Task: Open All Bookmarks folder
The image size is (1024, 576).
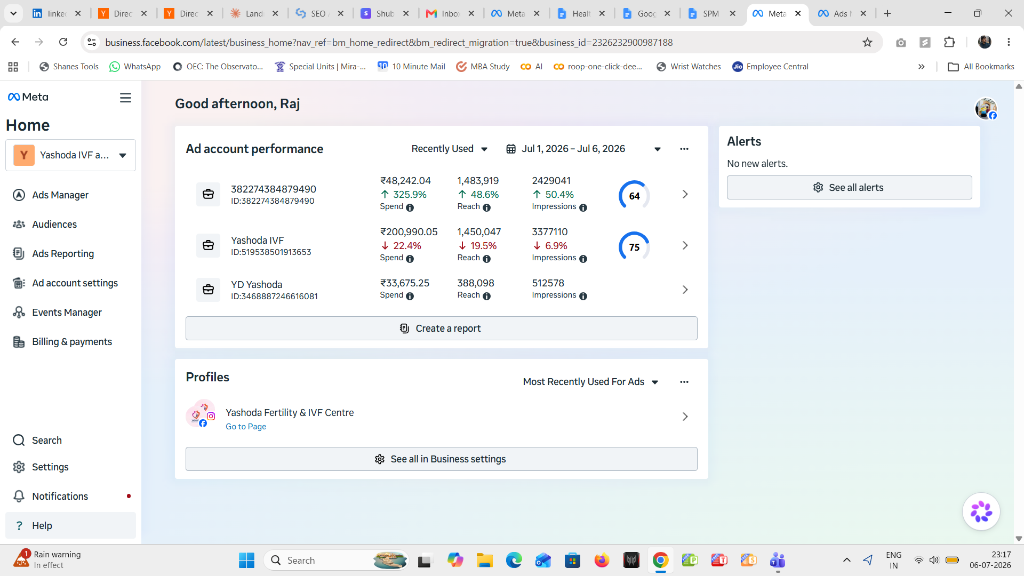Action: point(981,67)
